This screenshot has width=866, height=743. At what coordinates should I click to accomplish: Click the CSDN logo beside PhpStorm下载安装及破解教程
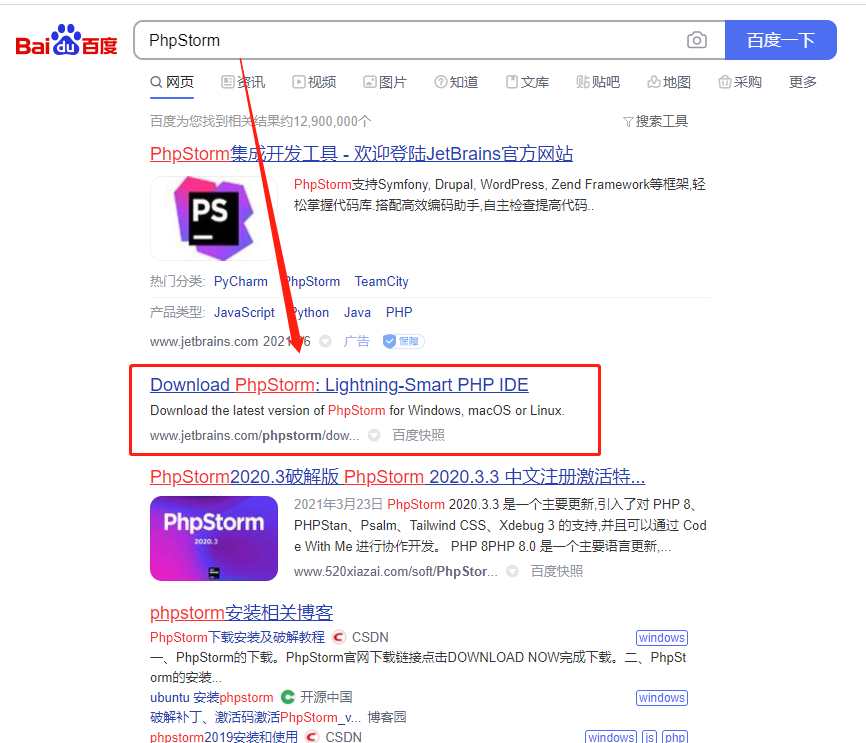[x=339, y=637]
